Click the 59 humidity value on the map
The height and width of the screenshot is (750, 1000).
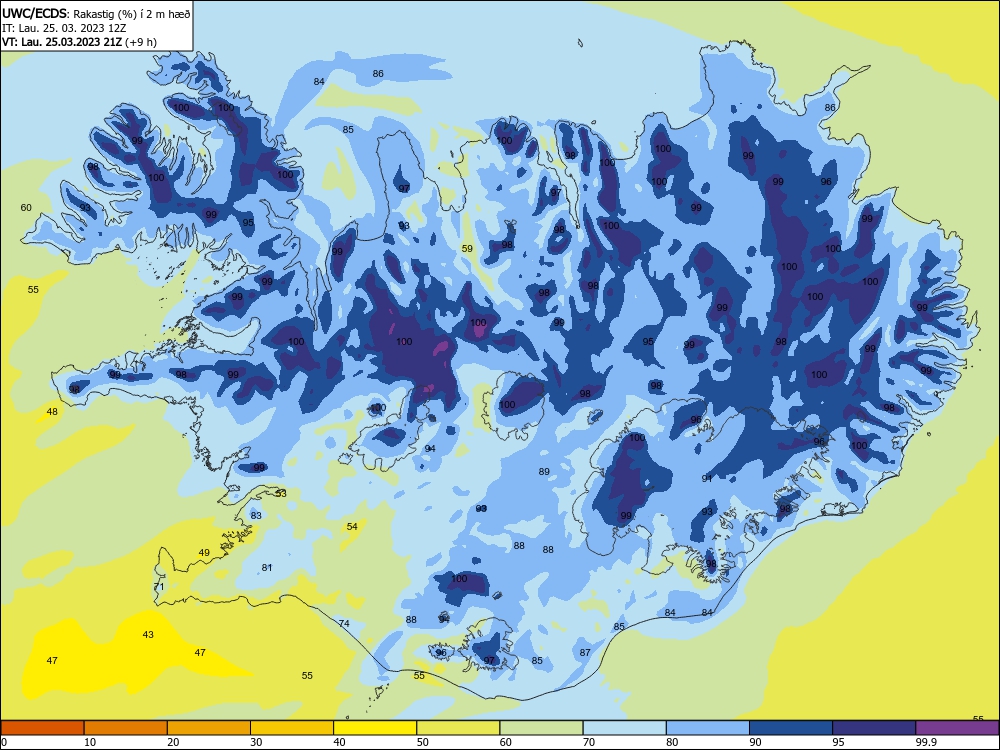(x=467, y=249)
